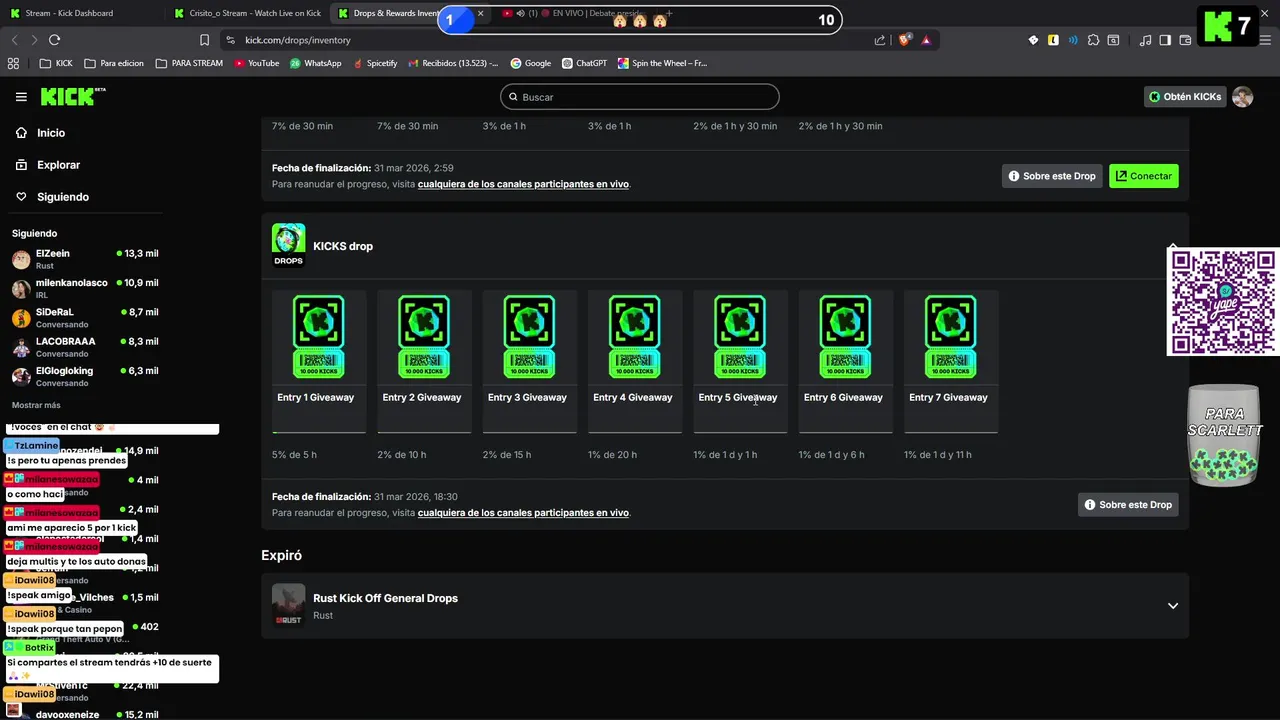Open ChatGPT bookmark
1280x720 pixels.
(585, 63)
